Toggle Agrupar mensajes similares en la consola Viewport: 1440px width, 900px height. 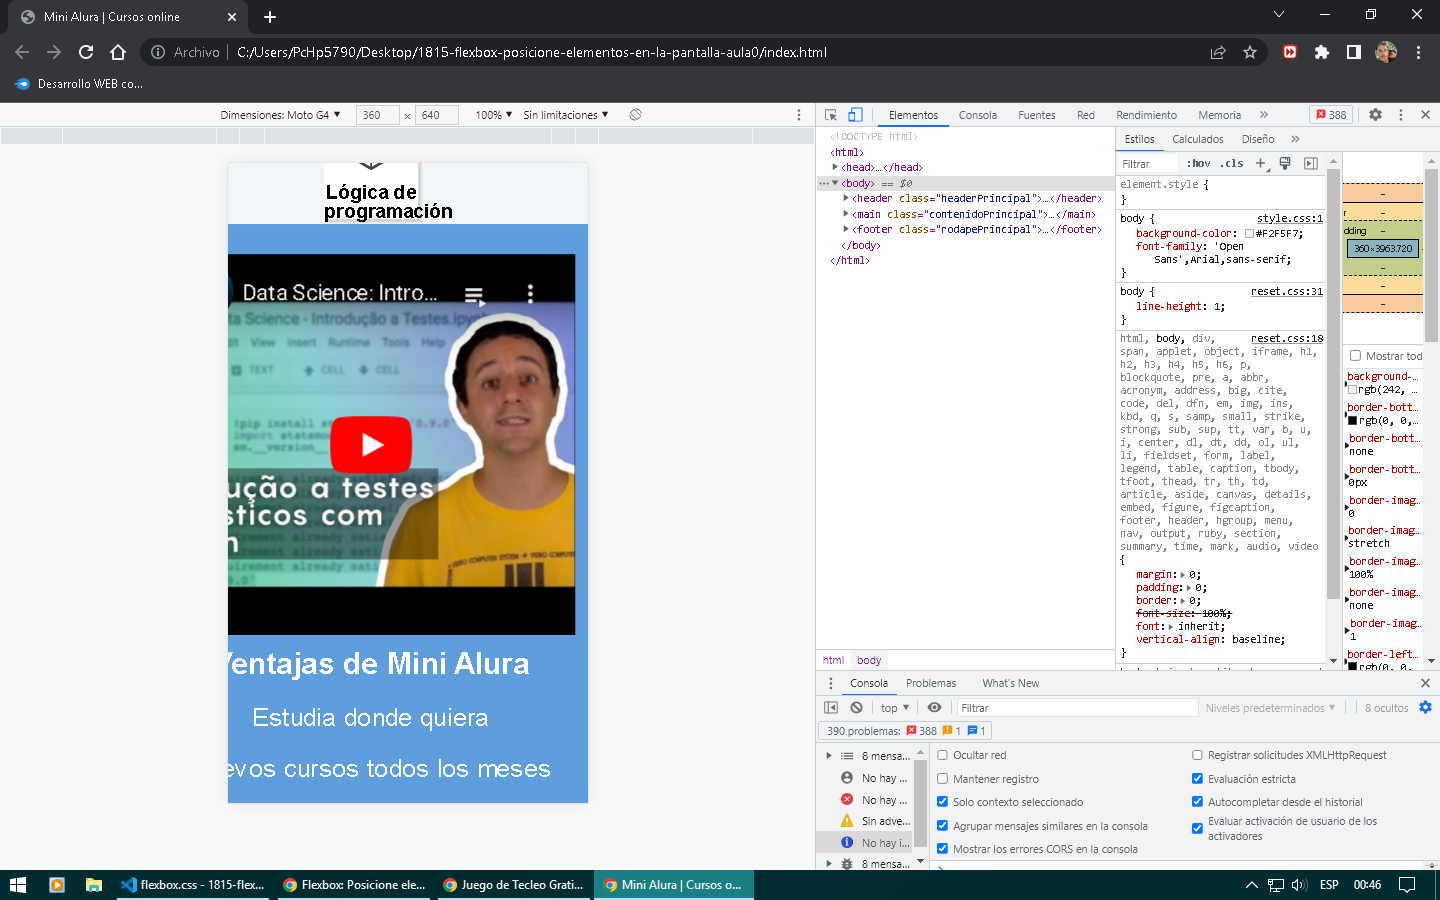click(942, 825)
